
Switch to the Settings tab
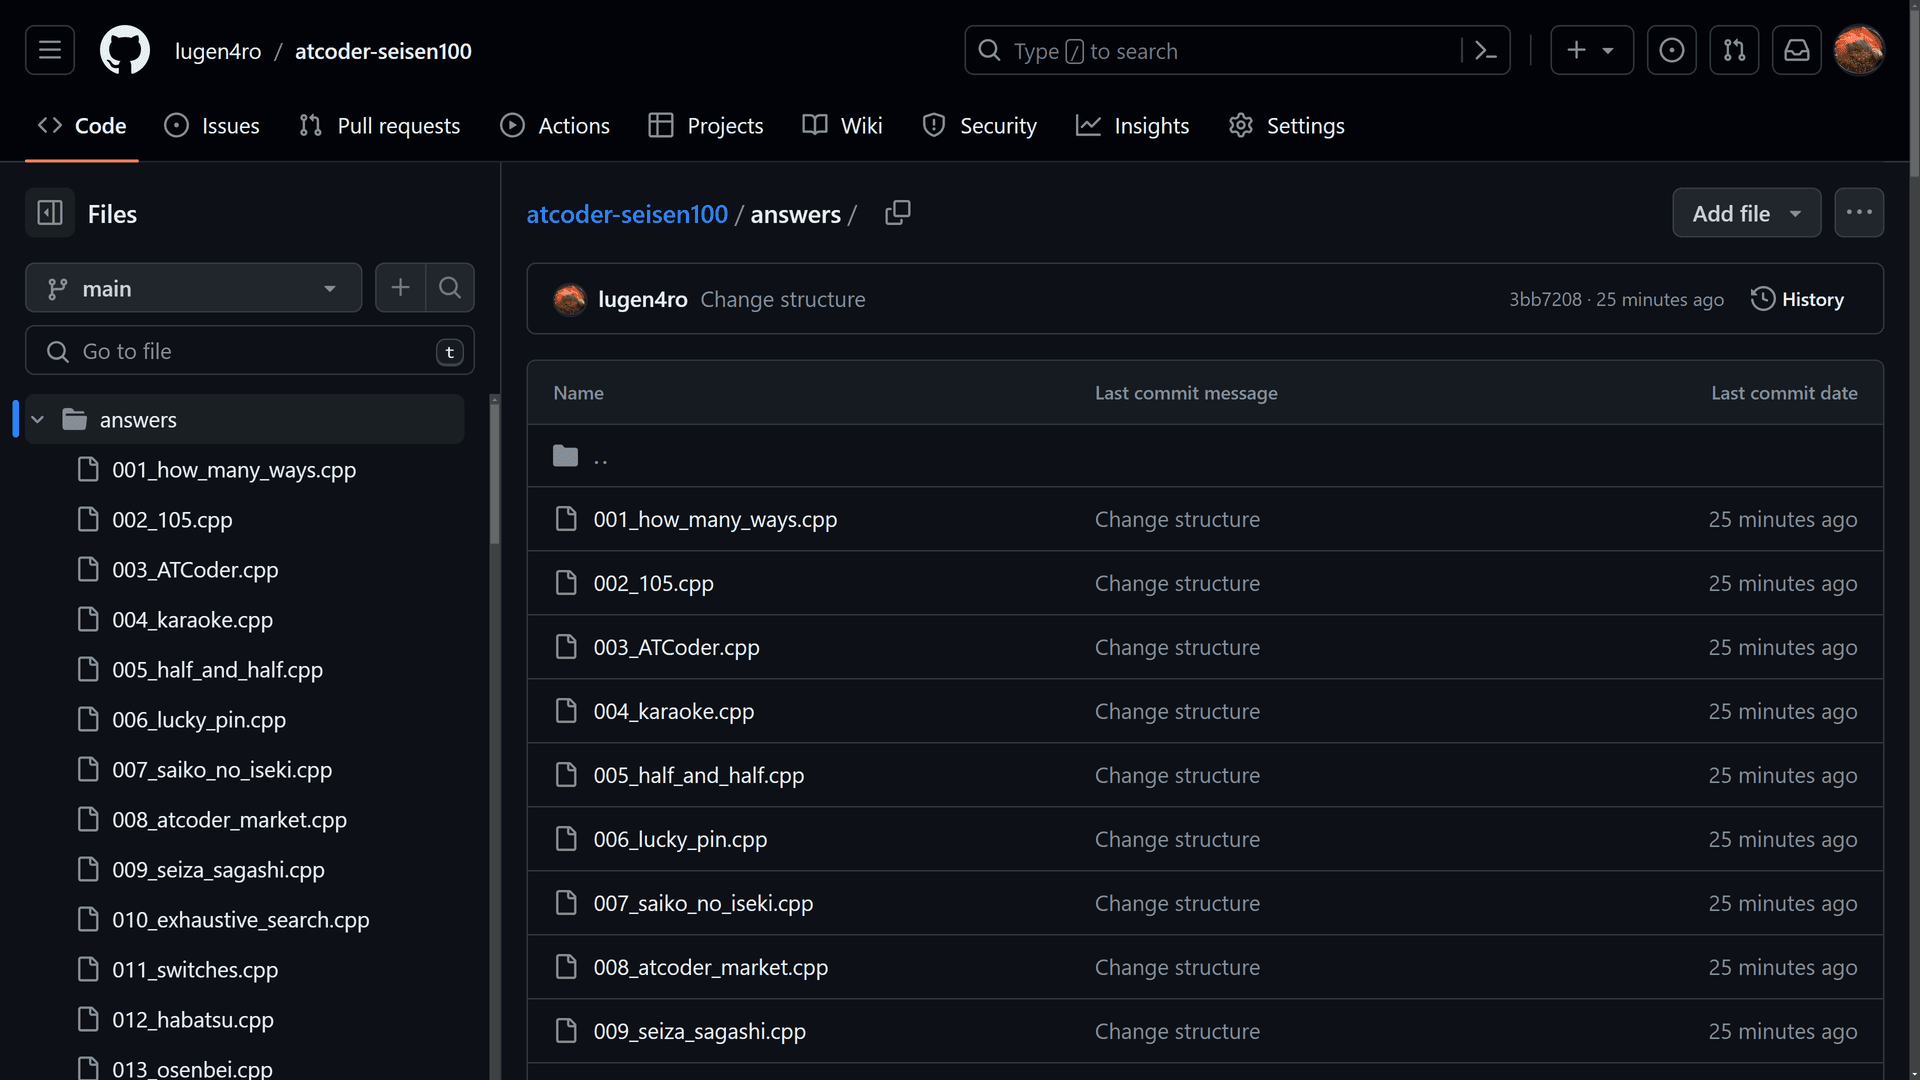pos(1287,126)
